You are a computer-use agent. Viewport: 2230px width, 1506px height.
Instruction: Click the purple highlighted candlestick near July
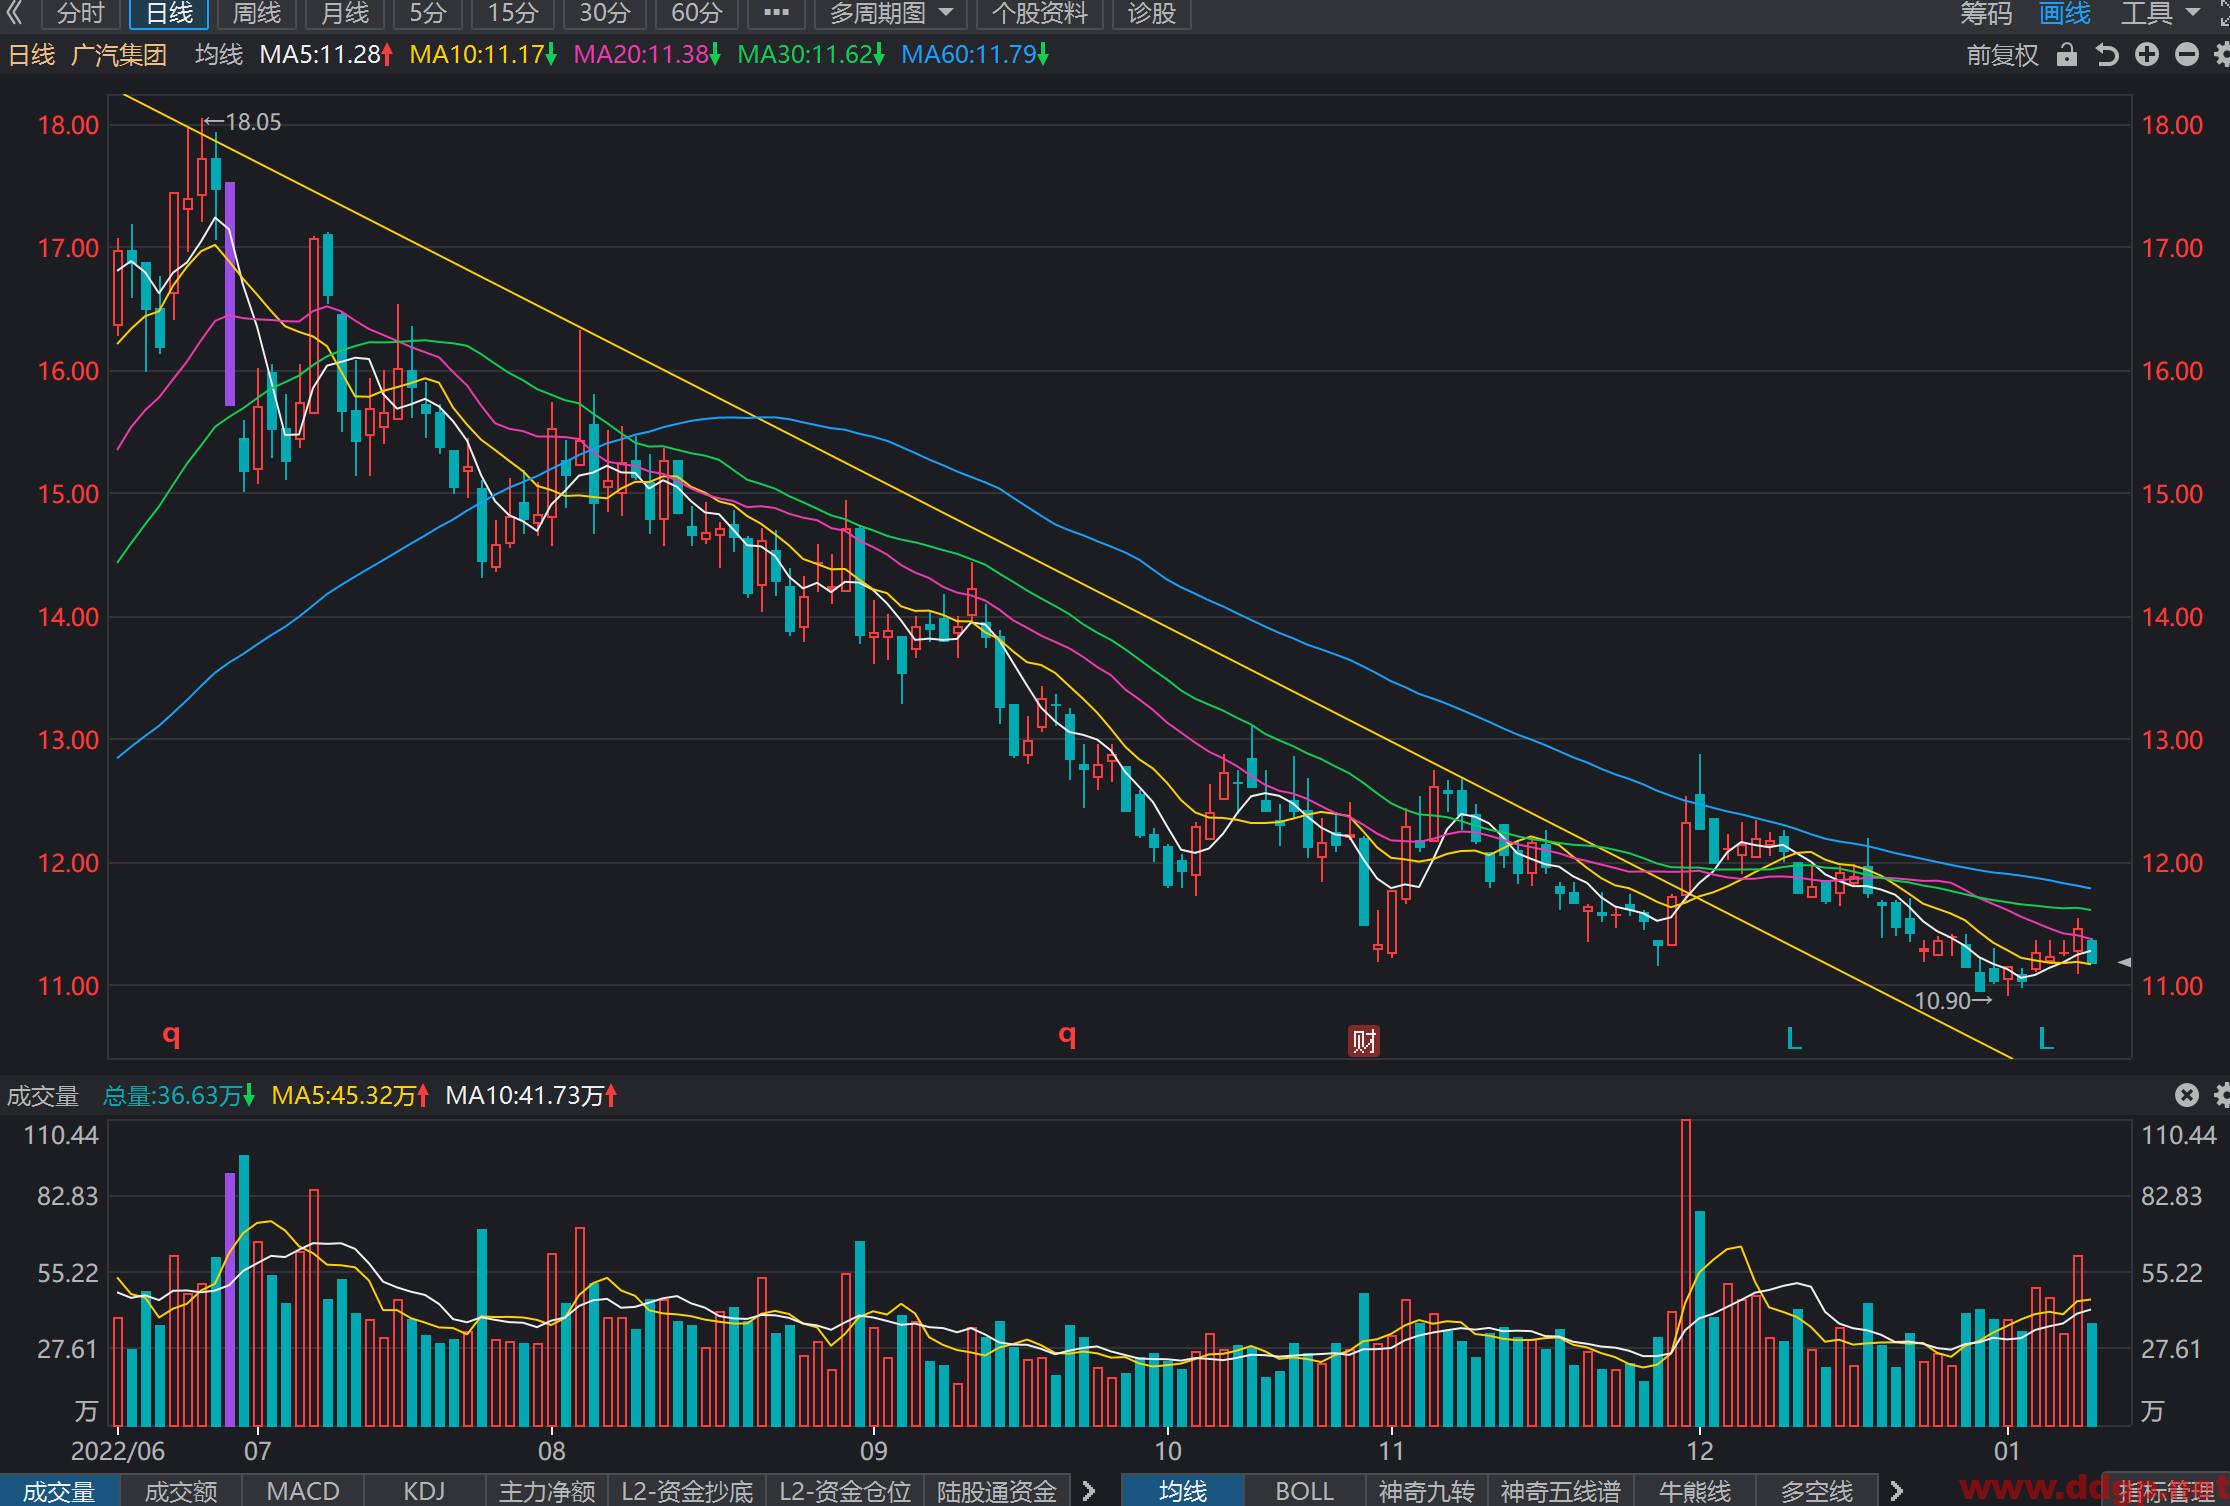tap(230, 294)
